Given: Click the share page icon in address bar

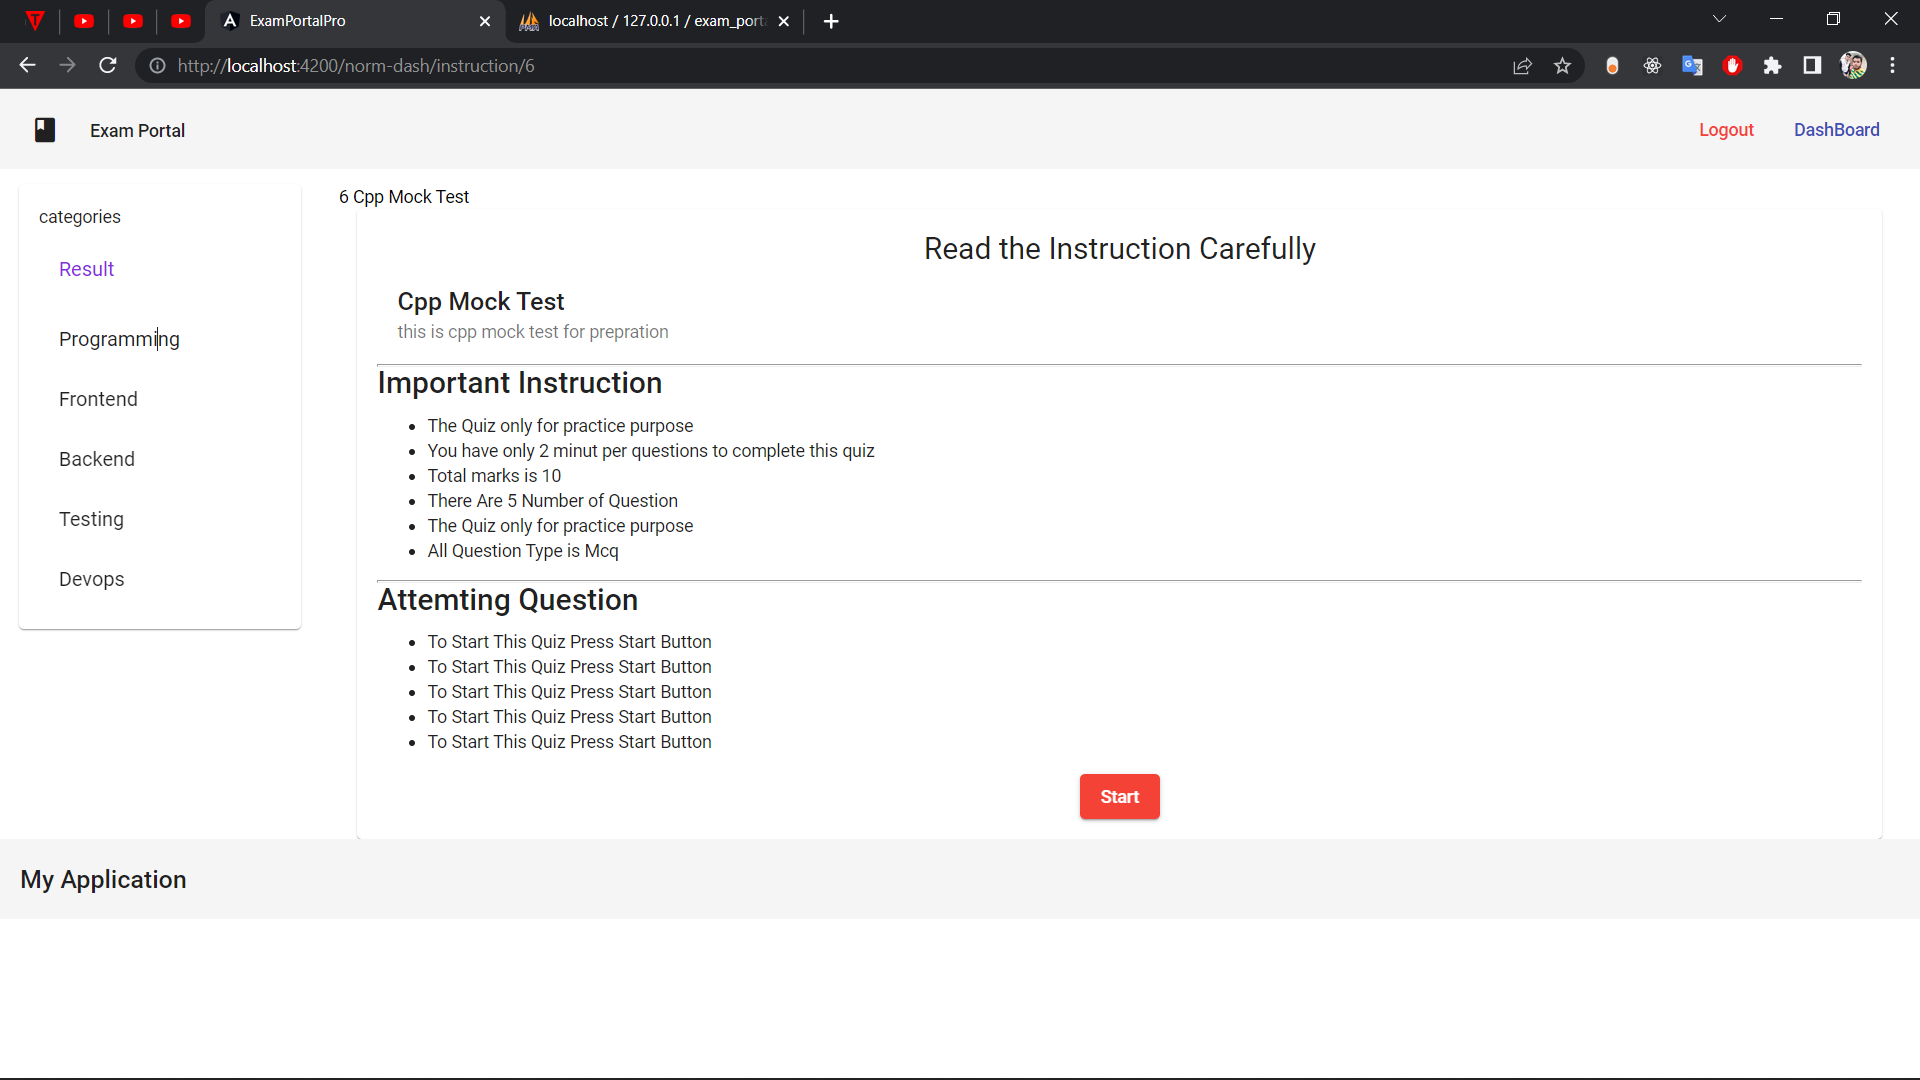Looking at the screenshot, I should coord(1522,66).
